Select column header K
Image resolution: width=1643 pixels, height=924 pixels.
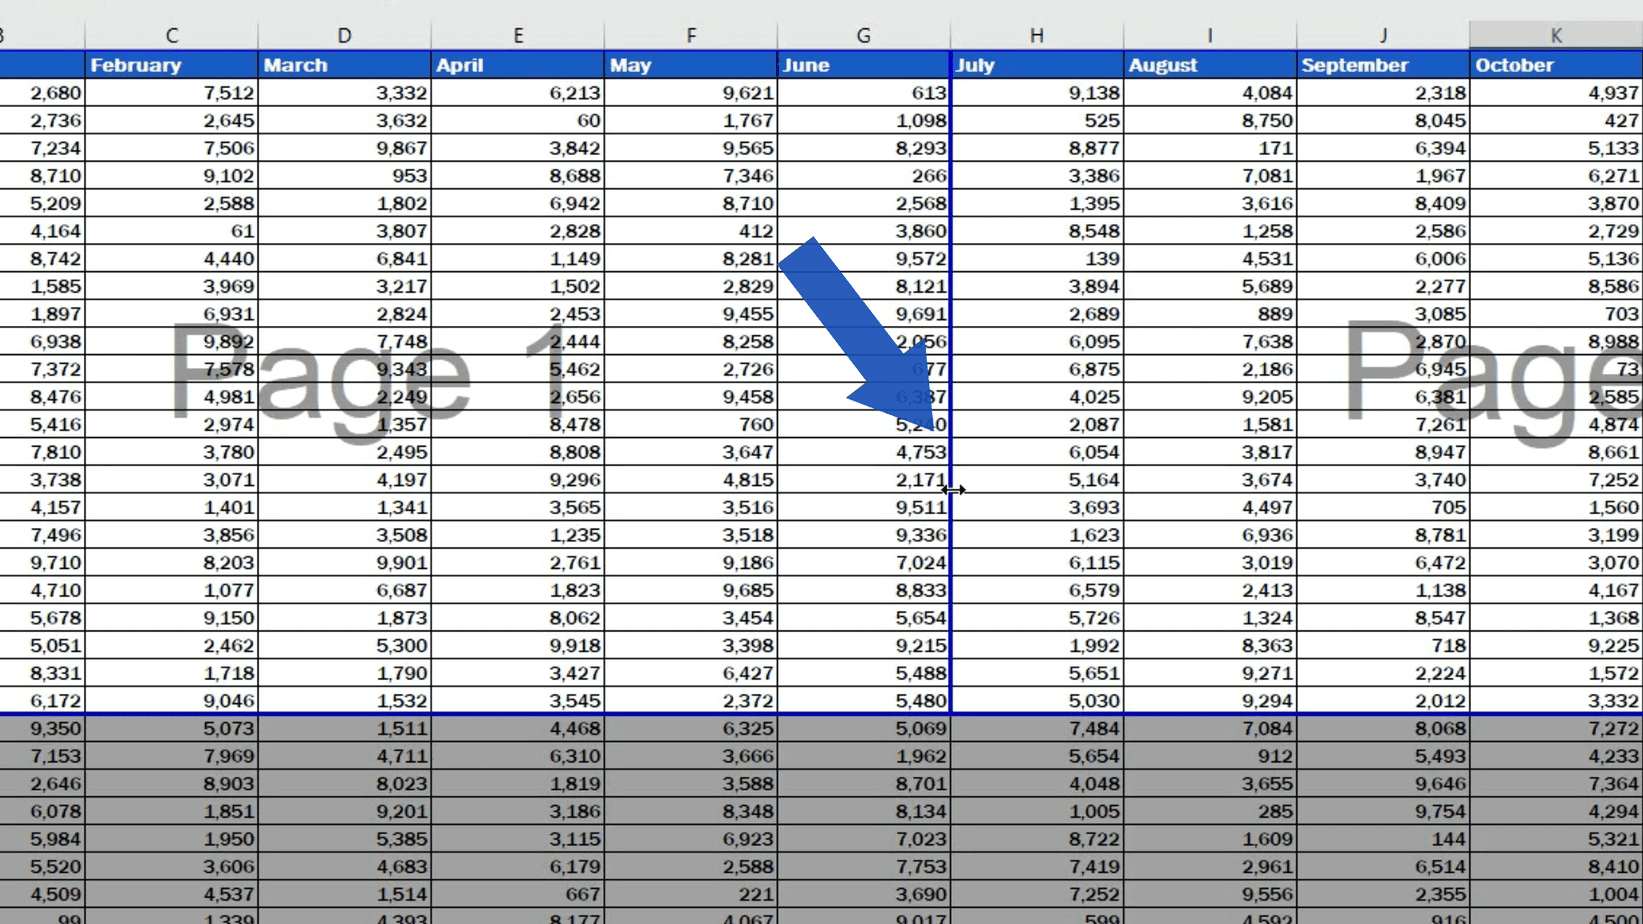tap(1556, 34)
